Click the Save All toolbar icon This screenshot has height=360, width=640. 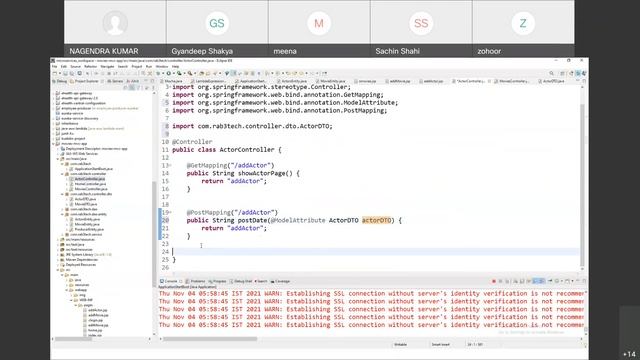[72, 73]
